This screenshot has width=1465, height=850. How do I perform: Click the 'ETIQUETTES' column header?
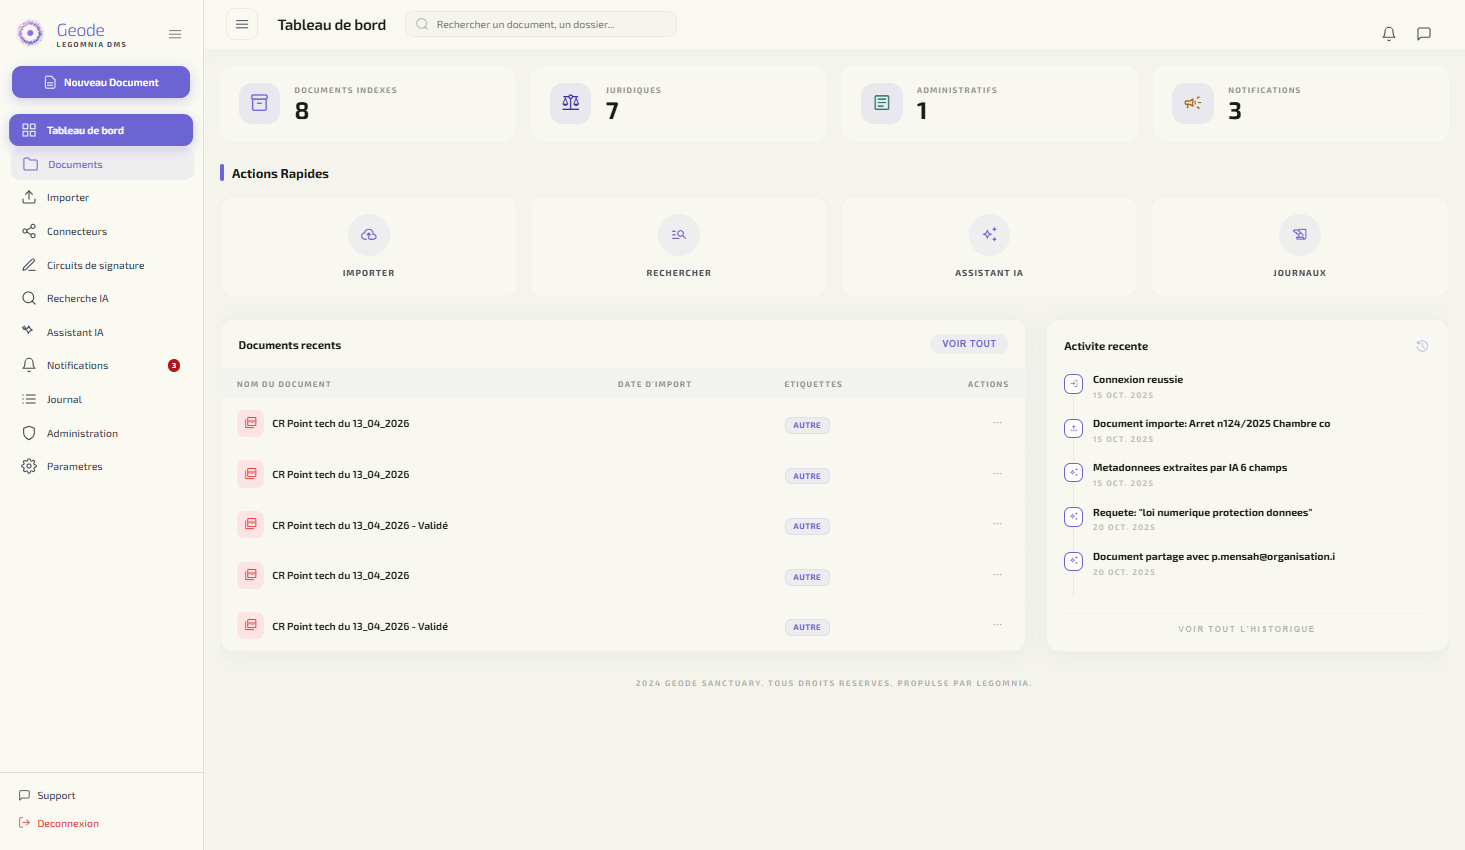pyautogui.click(x=813, y=384)
